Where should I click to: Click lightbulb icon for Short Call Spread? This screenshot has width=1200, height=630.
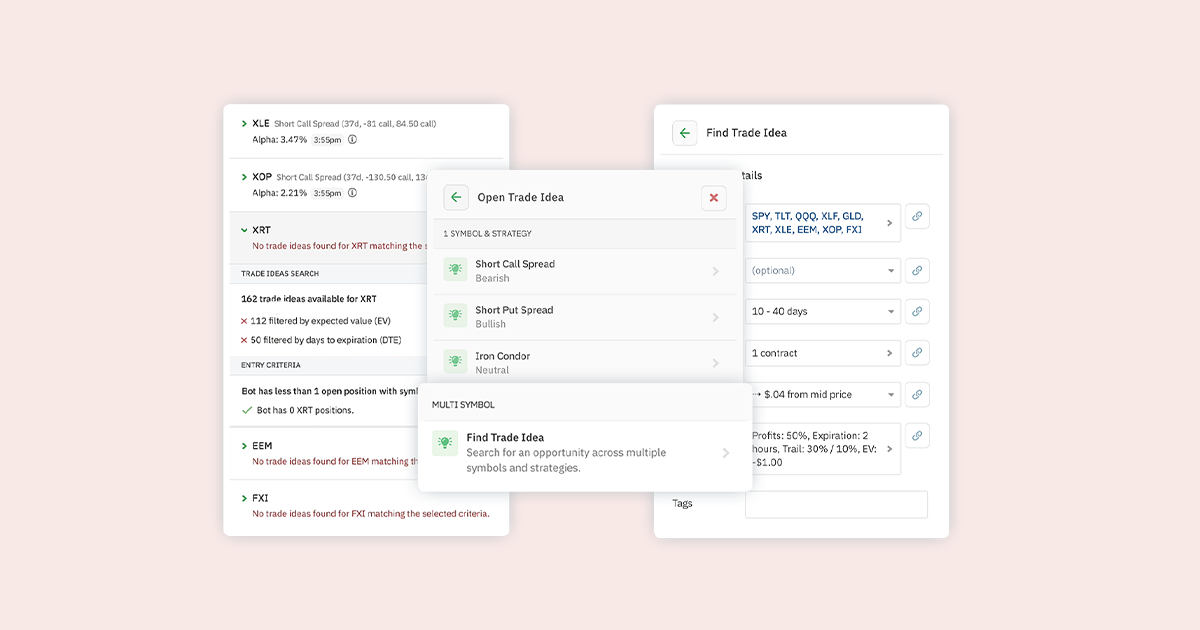[456, 270]
